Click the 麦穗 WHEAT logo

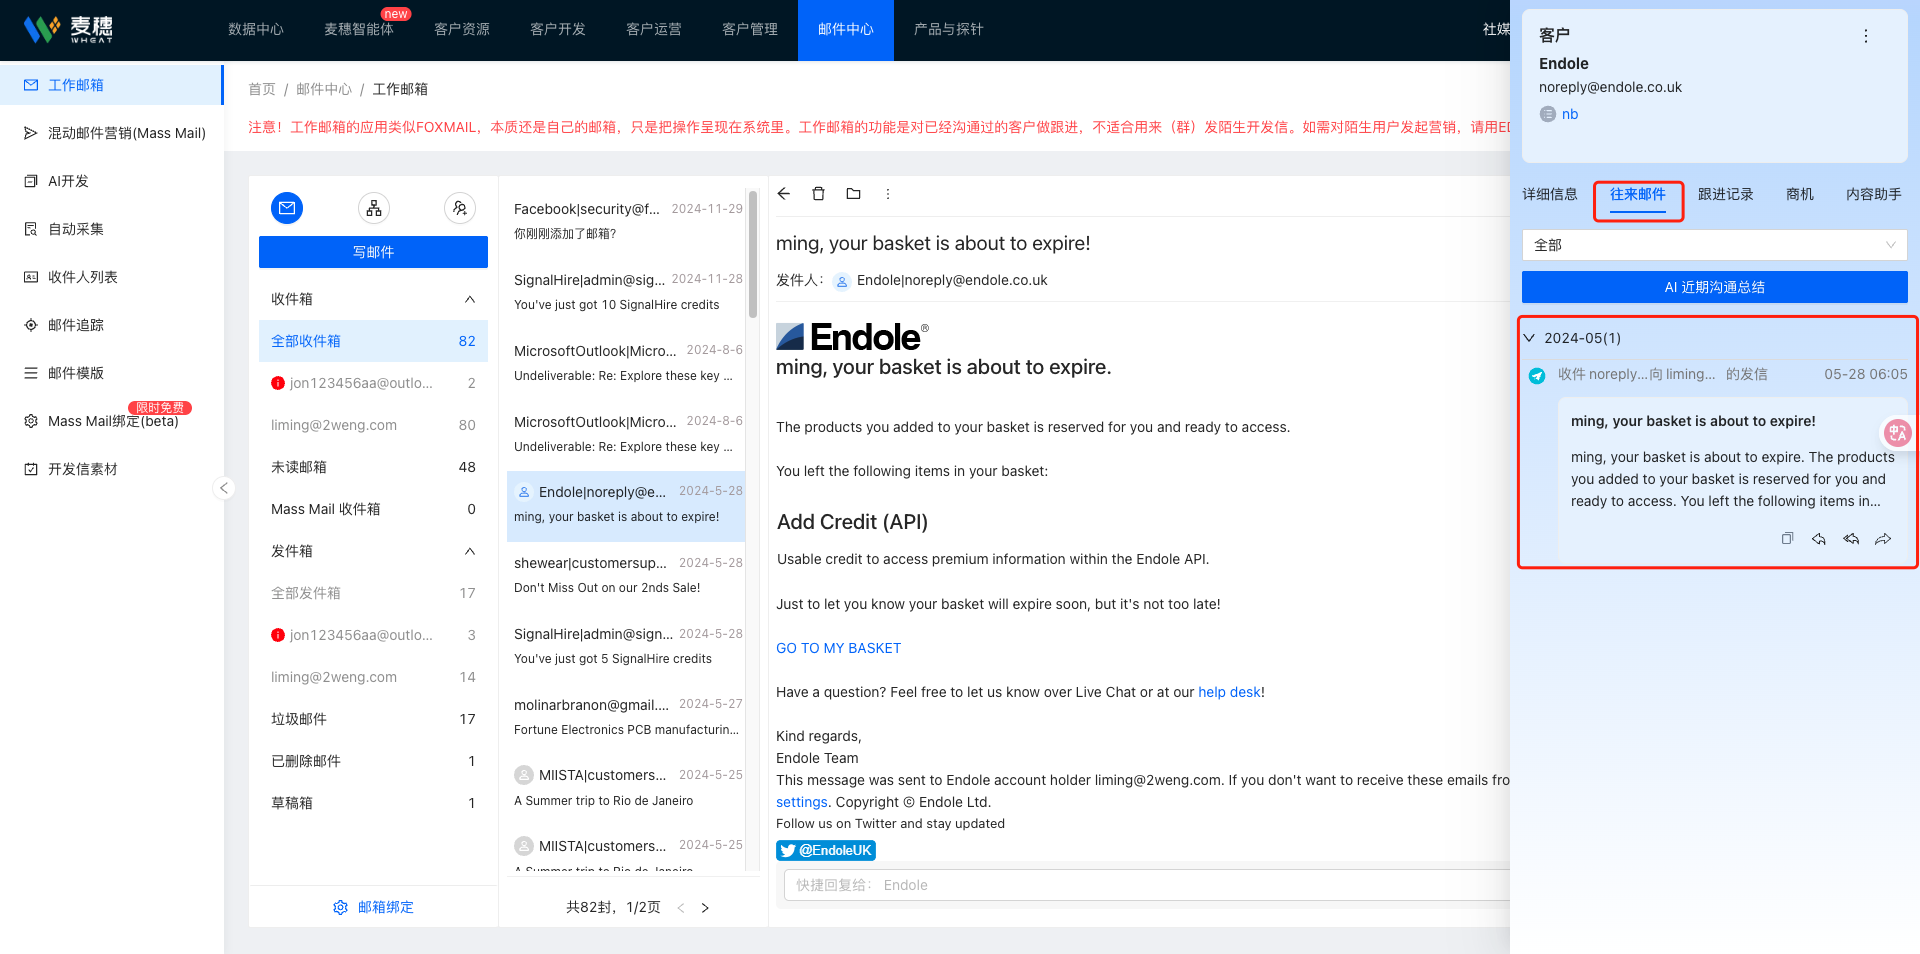(68, 30)
